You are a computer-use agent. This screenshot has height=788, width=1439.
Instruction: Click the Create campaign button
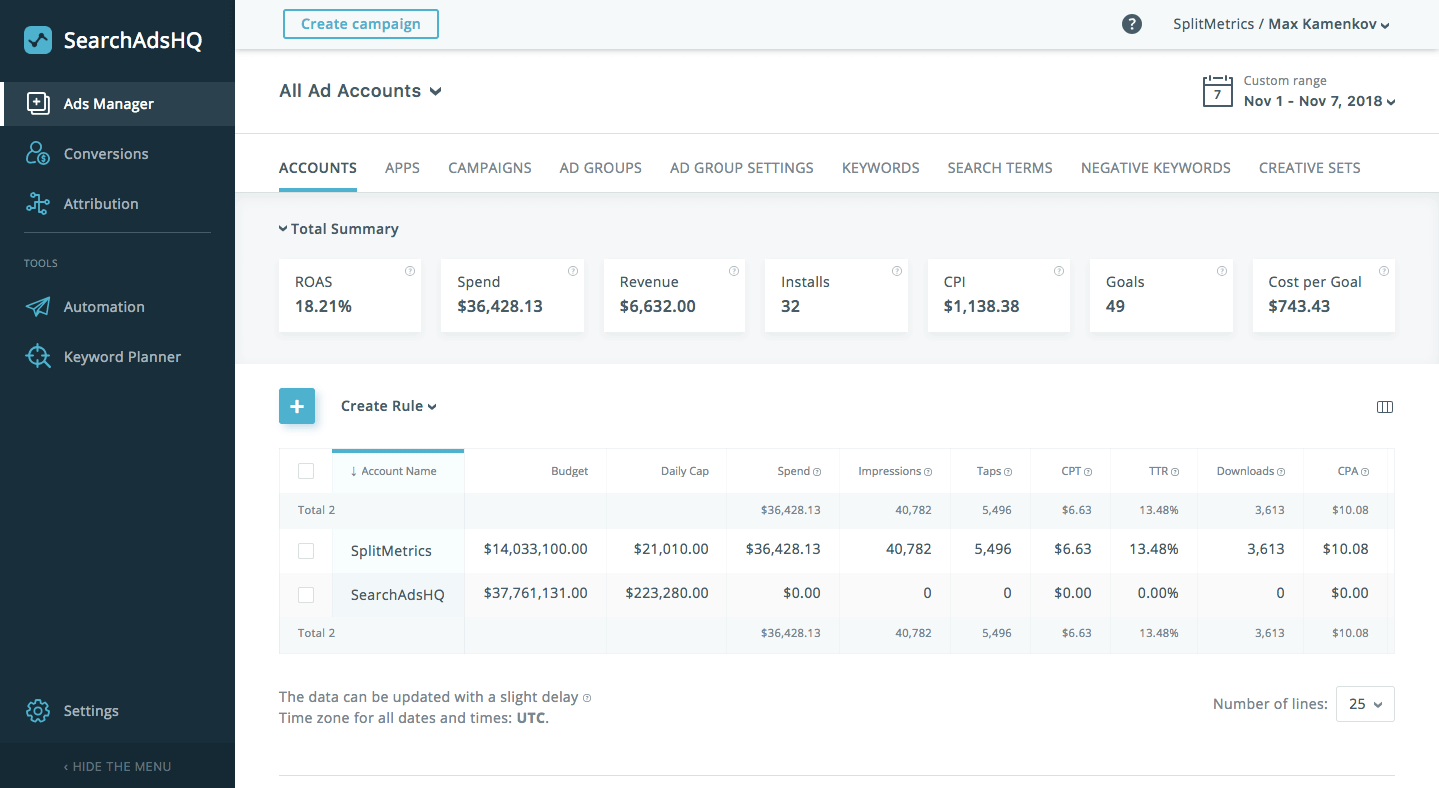click(x=360, y=24)
